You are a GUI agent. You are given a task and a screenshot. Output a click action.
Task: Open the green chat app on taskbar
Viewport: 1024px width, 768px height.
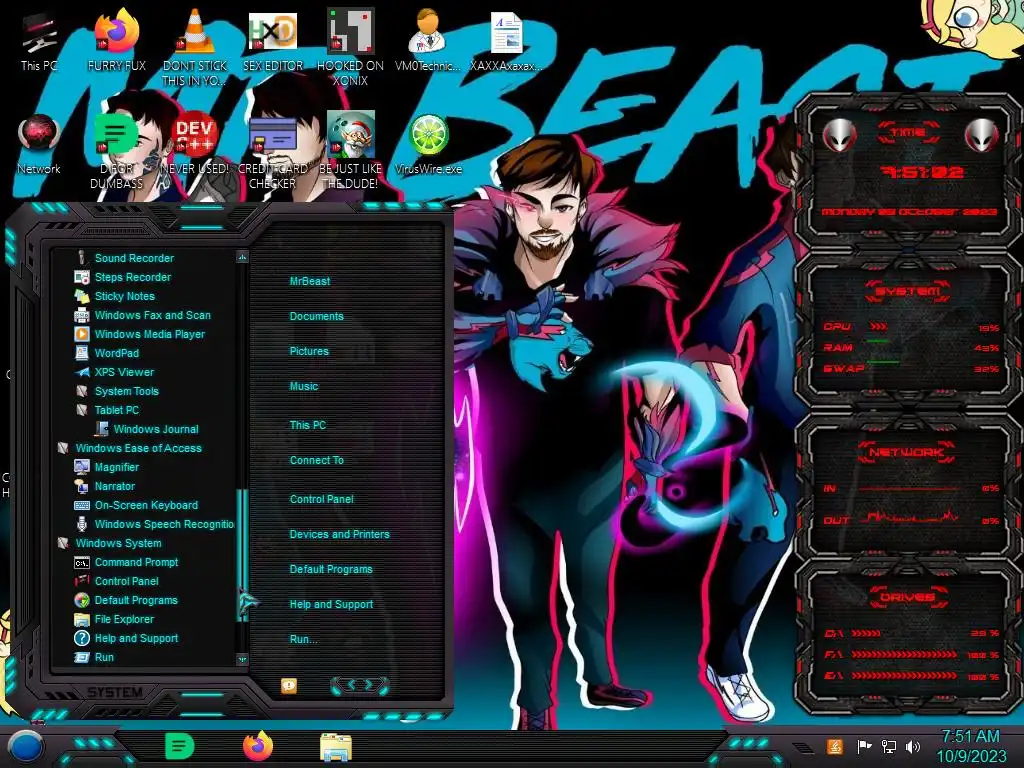pyautogui.click(x=179, y=746)
